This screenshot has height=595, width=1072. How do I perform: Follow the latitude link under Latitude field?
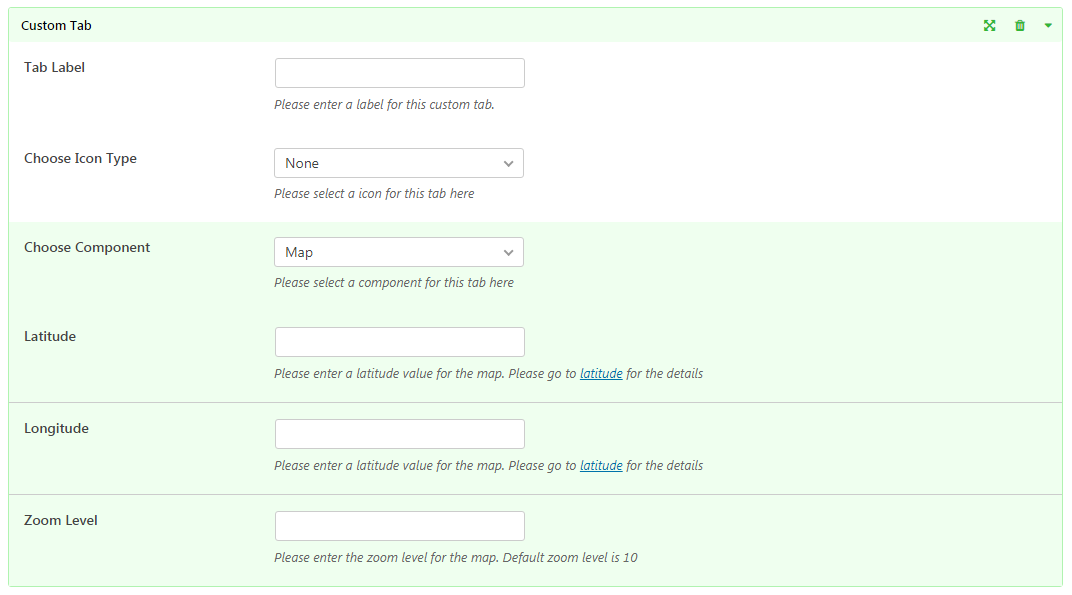tap(601, 373)
